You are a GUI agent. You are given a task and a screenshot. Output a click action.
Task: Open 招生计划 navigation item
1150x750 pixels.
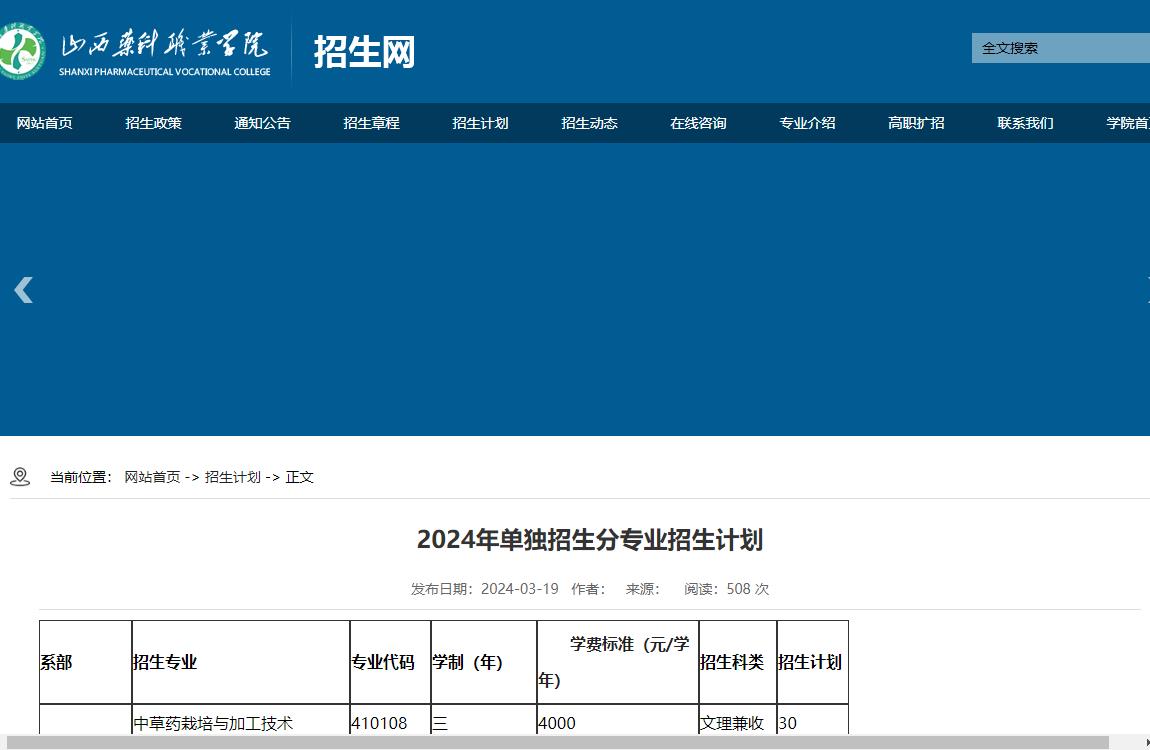[x=480, y=123]
